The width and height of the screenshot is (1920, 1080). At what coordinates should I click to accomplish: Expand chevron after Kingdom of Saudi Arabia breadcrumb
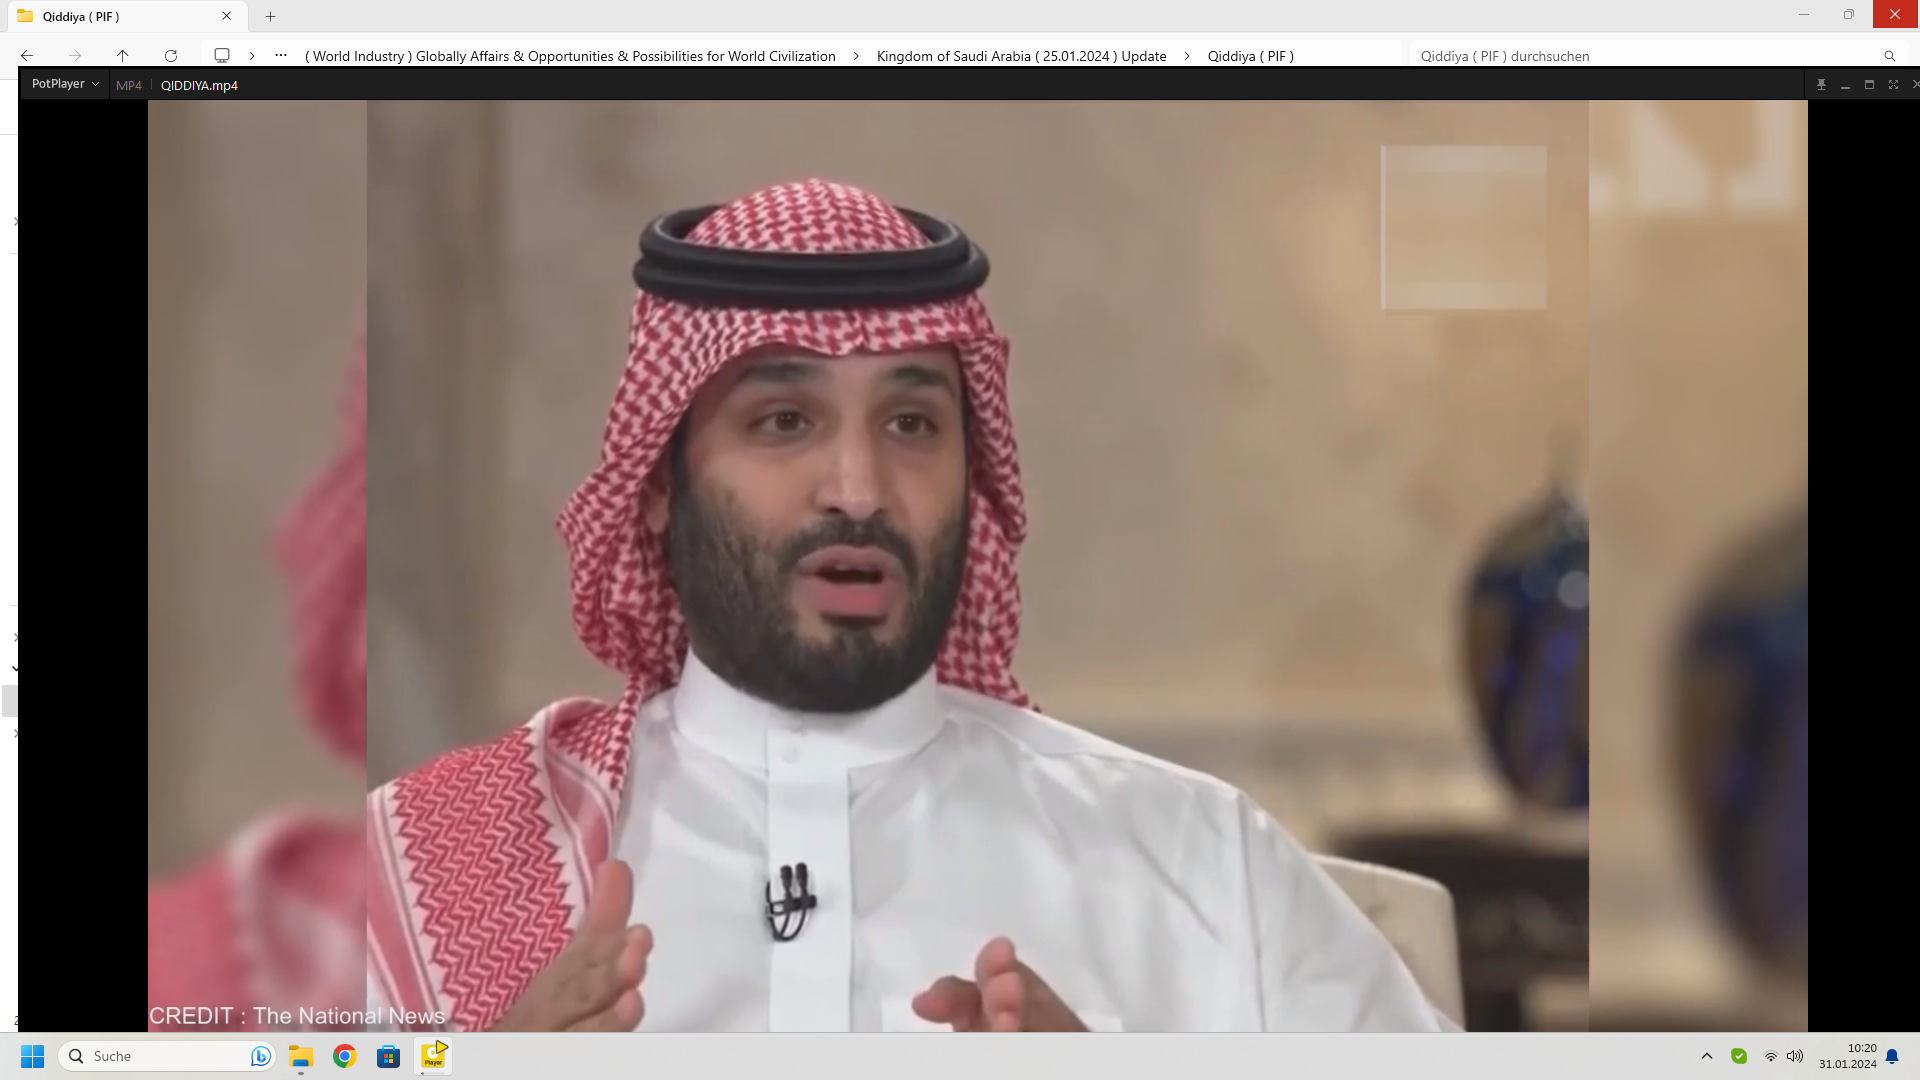coord(1187,56)
